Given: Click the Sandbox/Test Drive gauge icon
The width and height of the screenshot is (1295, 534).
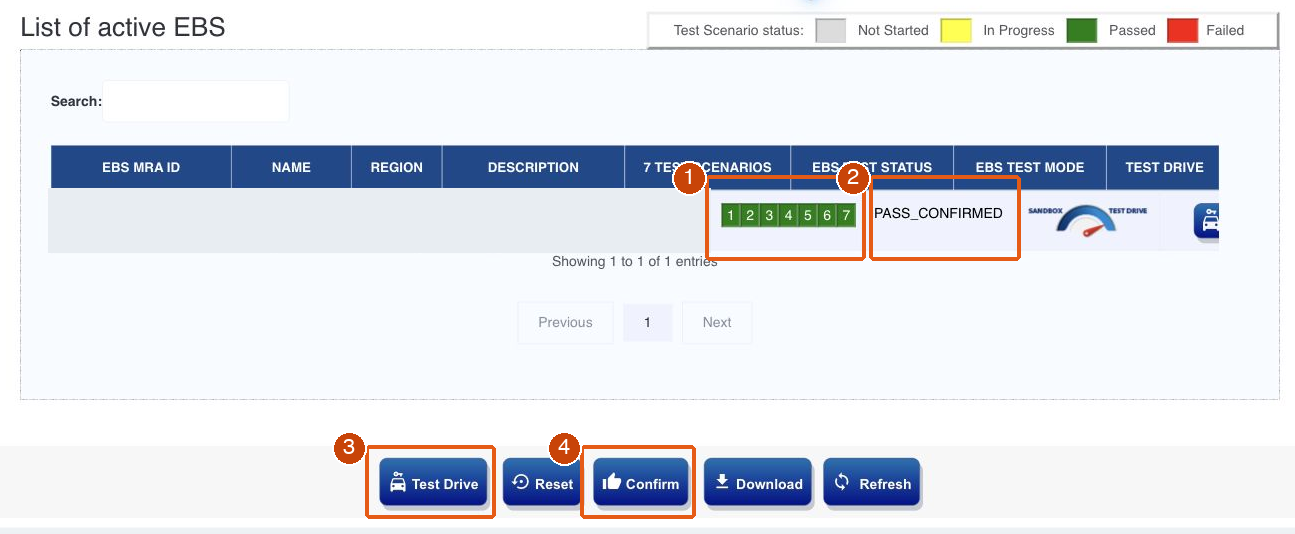Looking at the screenshot, I should click(1088, 221).
